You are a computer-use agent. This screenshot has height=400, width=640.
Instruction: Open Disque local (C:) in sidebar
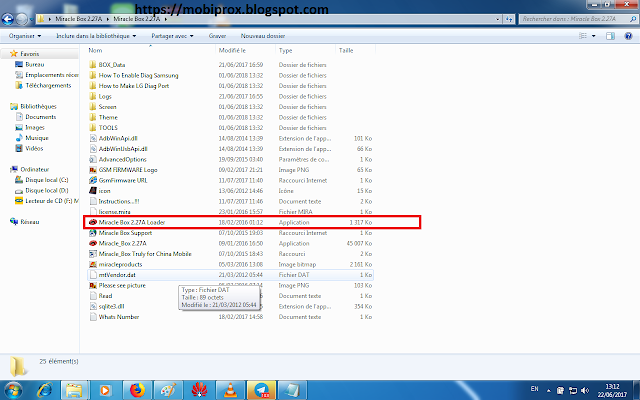tap(47, 180)
